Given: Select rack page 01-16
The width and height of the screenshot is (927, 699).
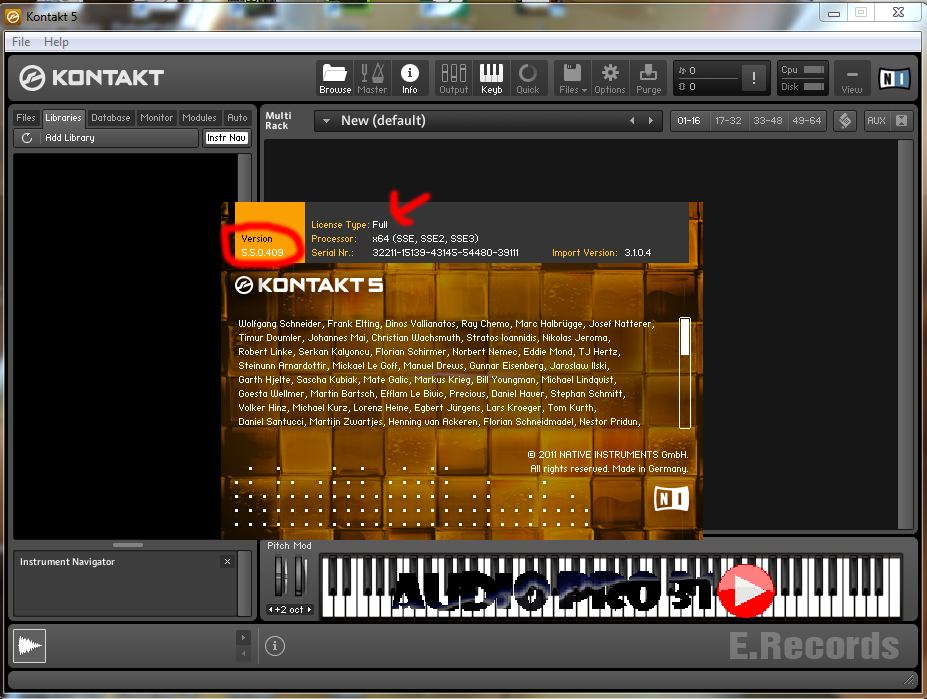Looking at the screenshot, I should tap(689, 121).
